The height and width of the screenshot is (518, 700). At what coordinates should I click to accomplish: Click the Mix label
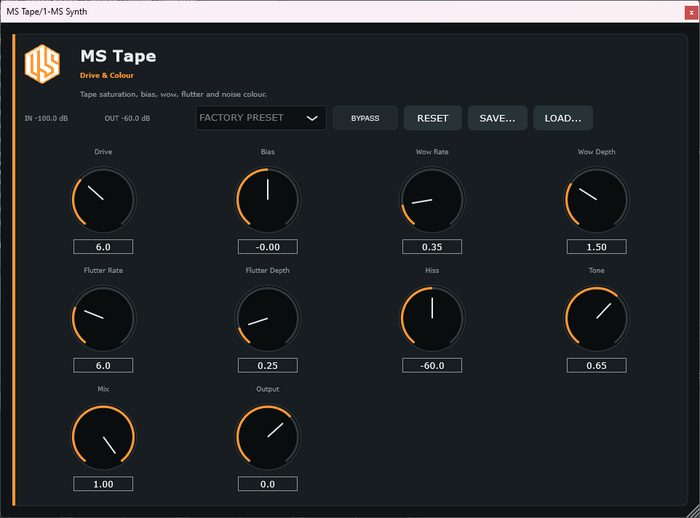[x=103, y=389]
